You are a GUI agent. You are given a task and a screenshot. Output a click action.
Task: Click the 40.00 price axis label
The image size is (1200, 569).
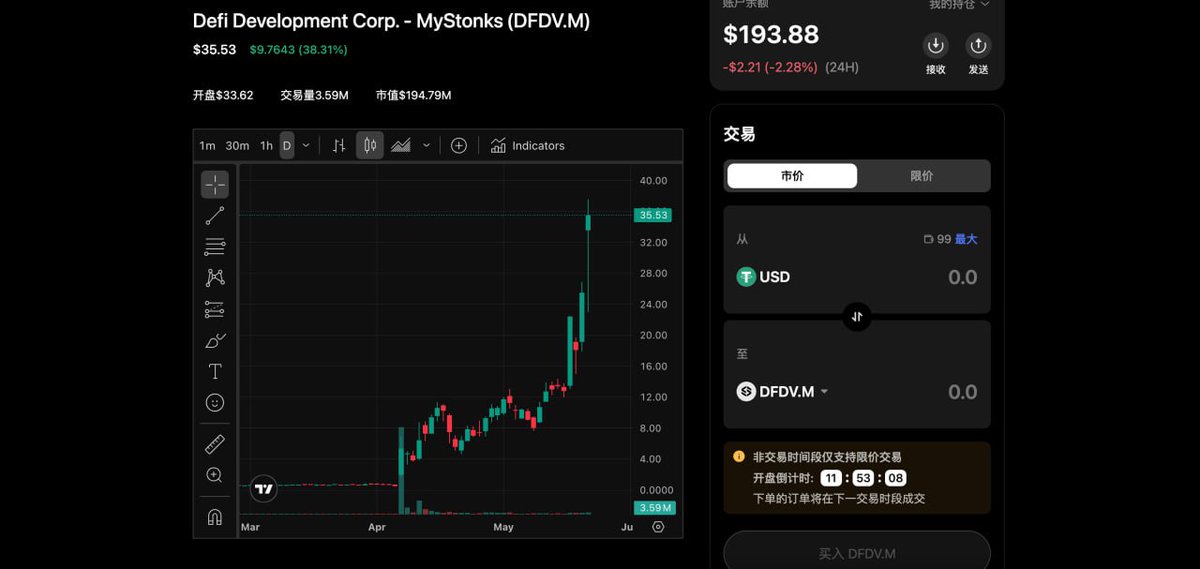(x=653, y=181)
